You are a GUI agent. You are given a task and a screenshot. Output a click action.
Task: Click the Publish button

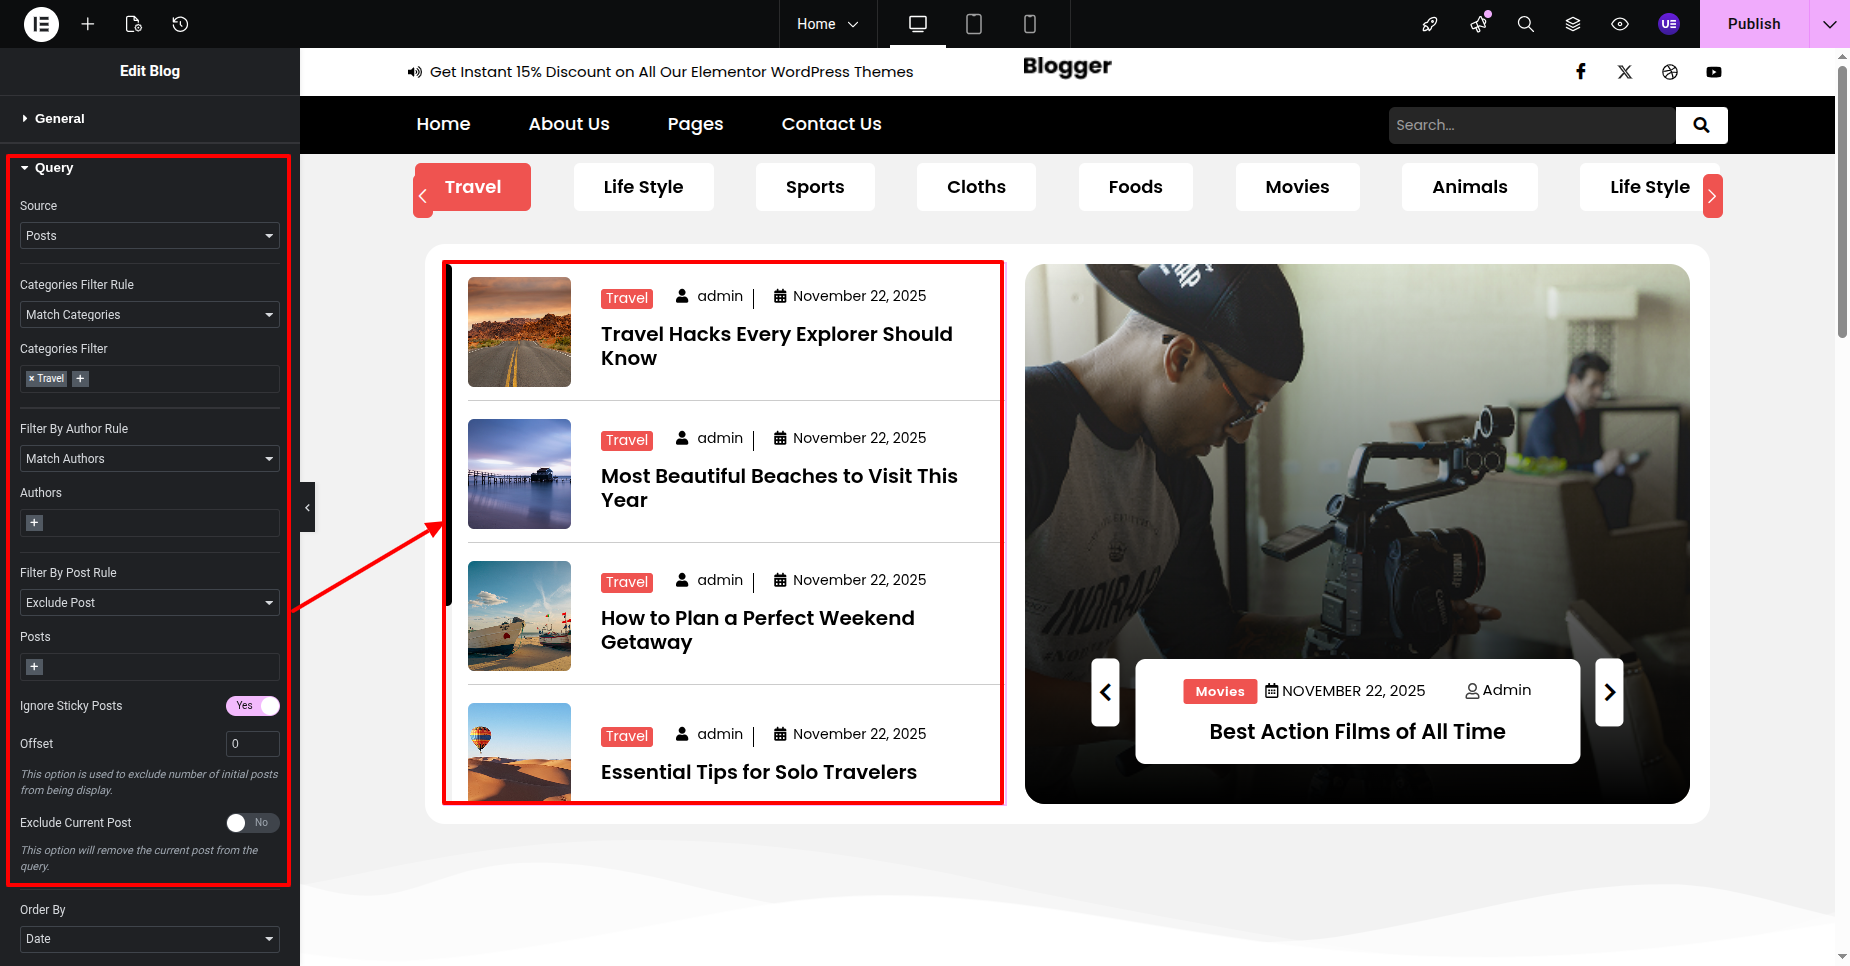(1753, 24)
